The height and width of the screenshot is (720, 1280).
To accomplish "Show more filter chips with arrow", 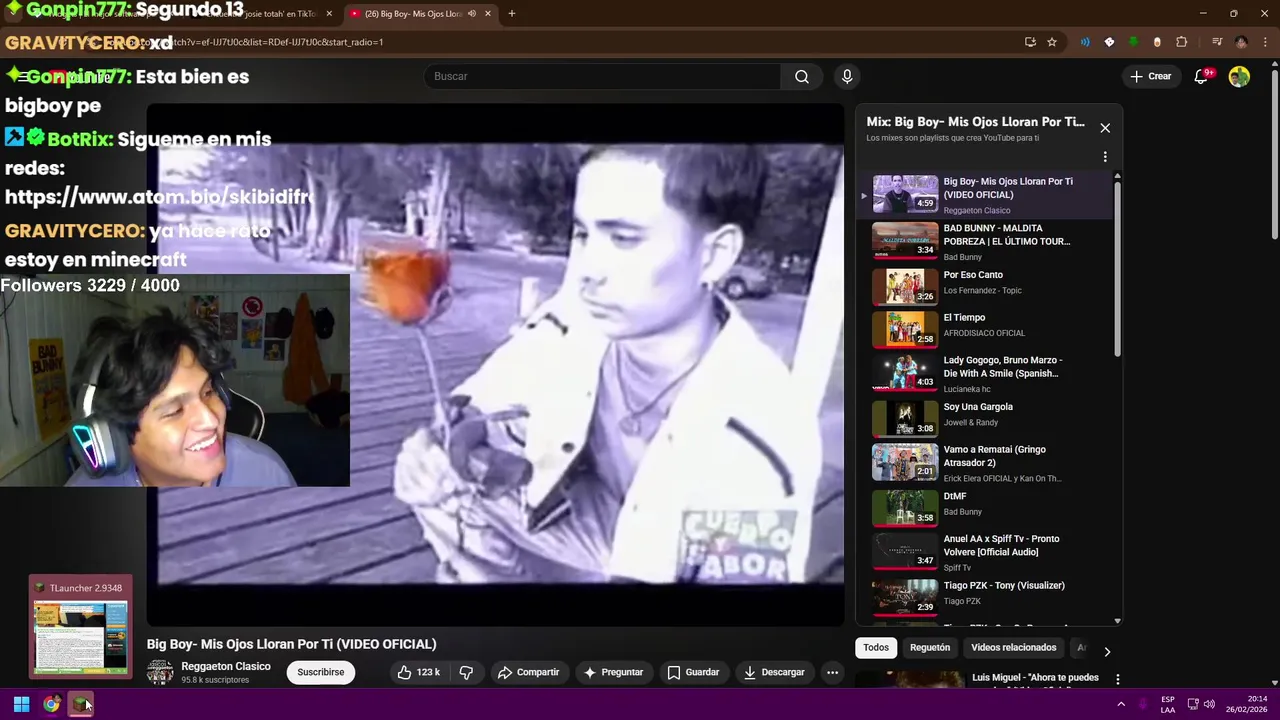I will 1106,651.
